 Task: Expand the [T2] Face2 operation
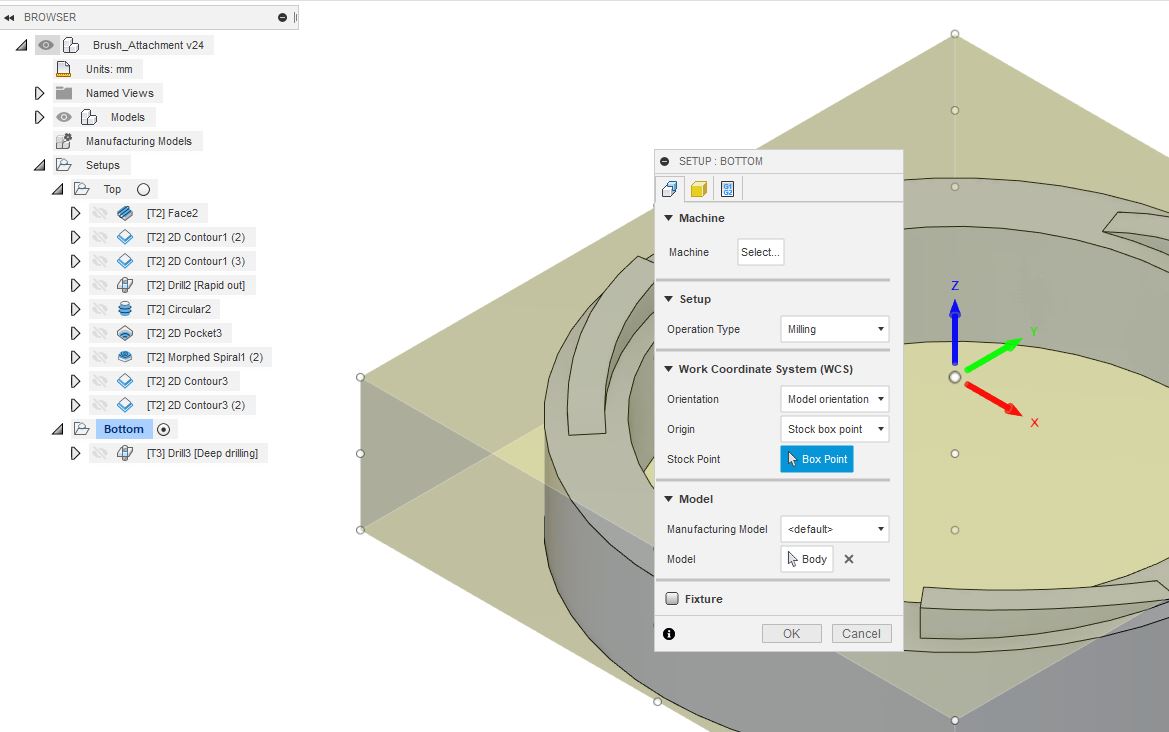click(75, 213)
